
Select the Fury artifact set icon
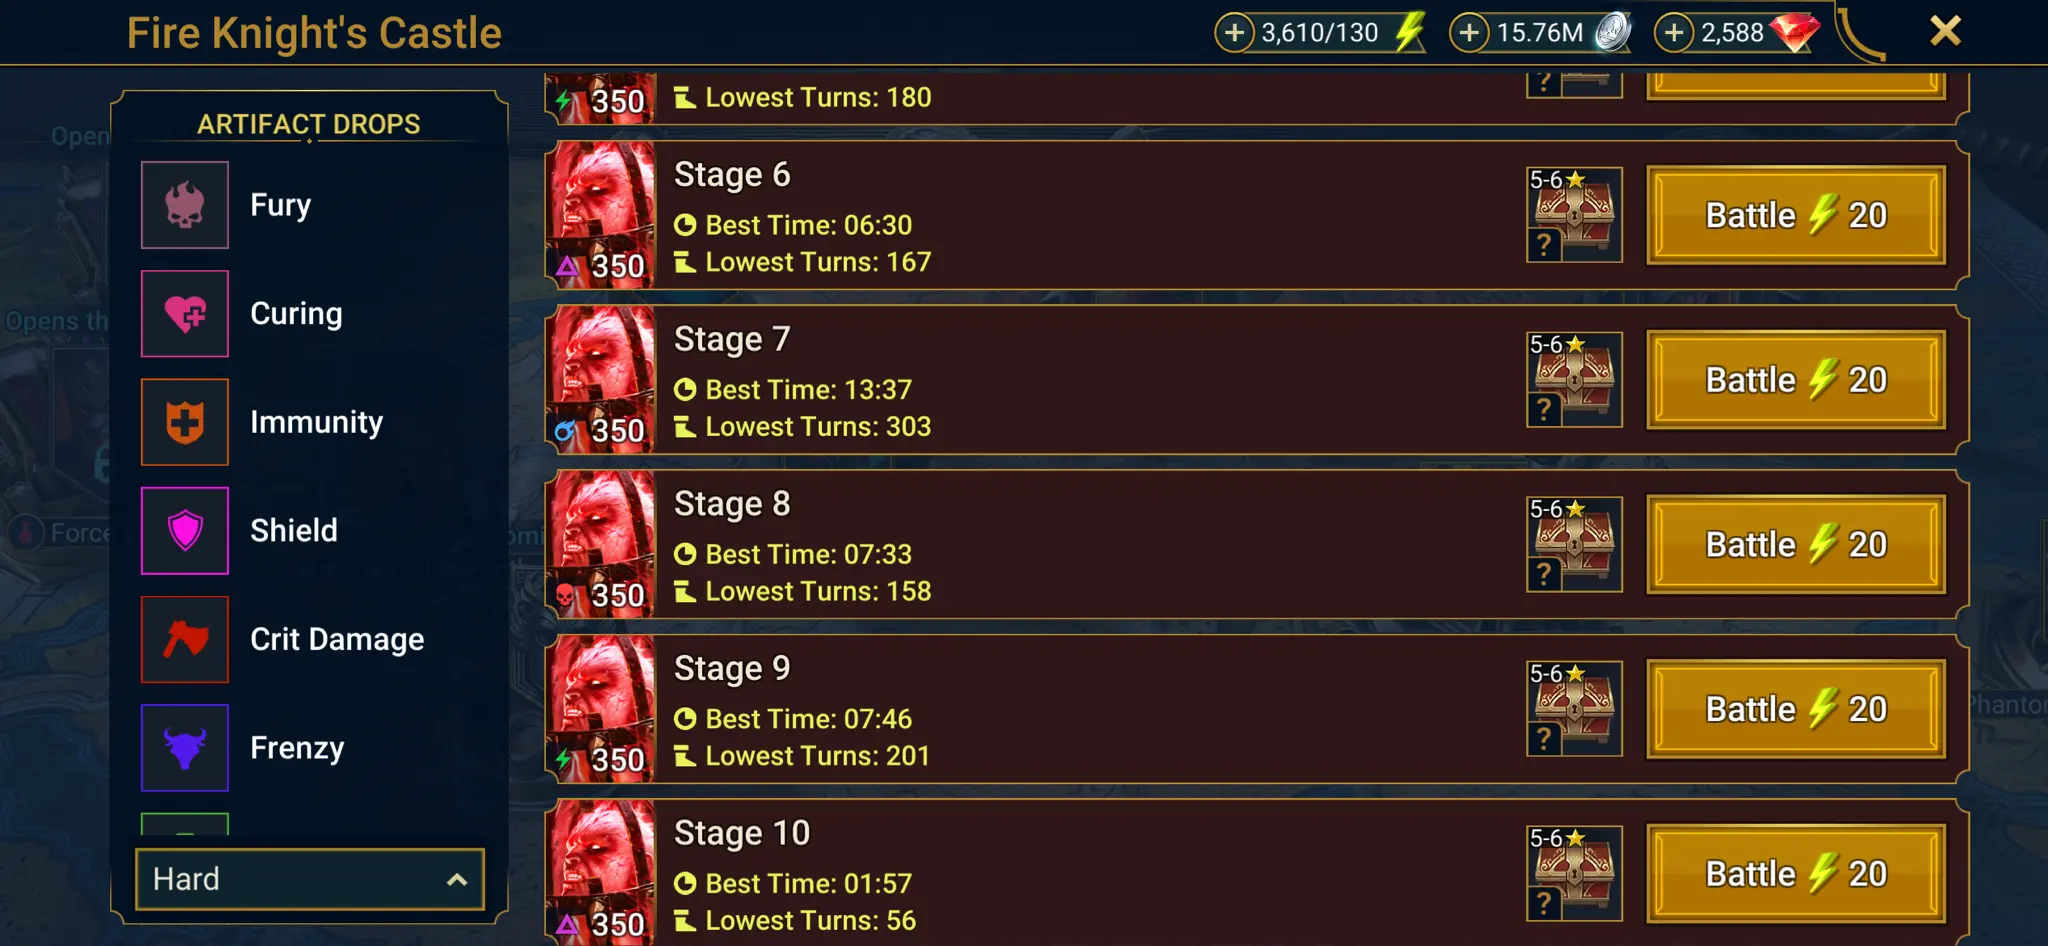(185, 205)
